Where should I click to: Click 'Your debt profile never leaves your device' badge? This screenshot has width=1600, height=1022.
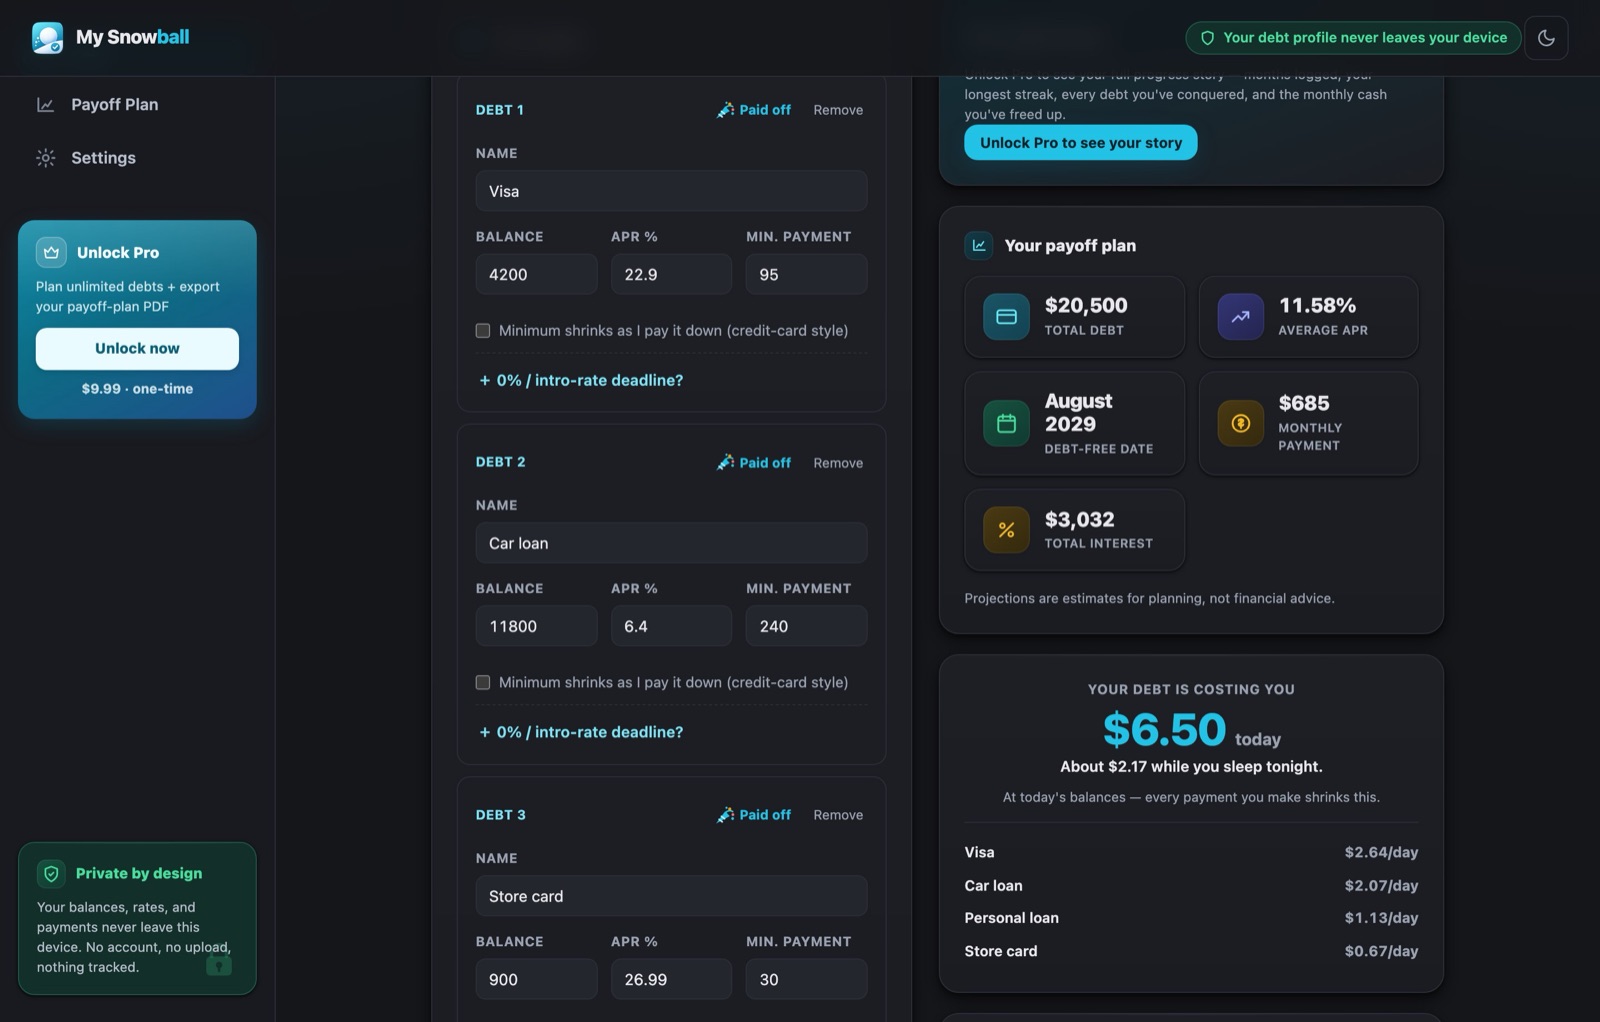point(1353,38)
